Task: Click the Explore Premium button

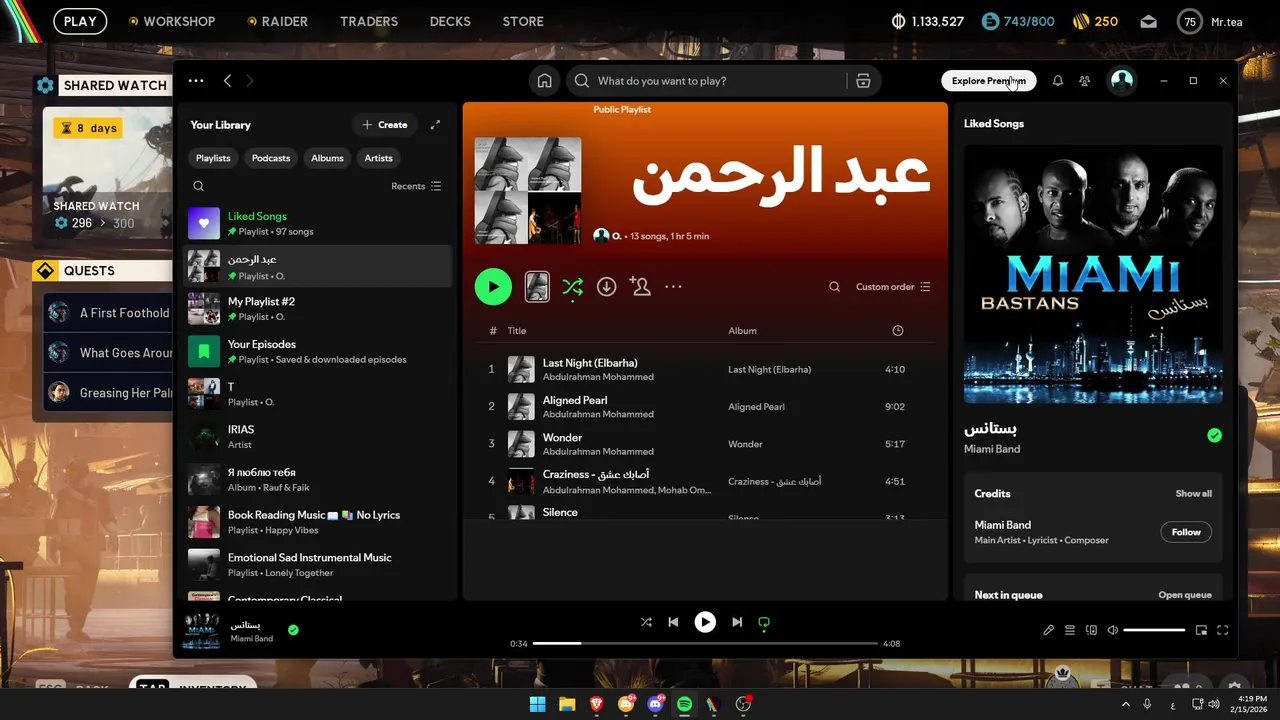Action: click(988, 81)
